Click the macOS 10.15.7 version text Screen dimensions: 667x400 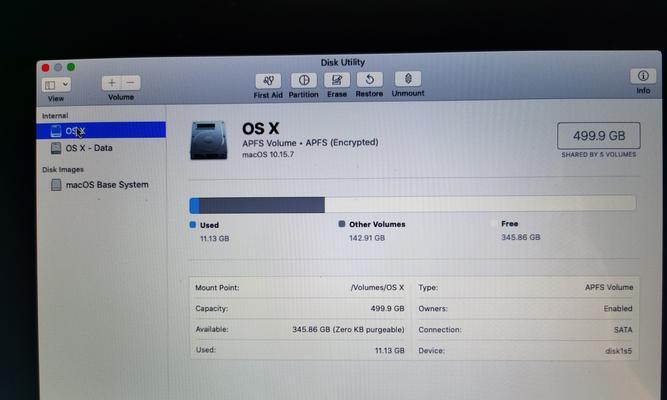click(268, 154)
